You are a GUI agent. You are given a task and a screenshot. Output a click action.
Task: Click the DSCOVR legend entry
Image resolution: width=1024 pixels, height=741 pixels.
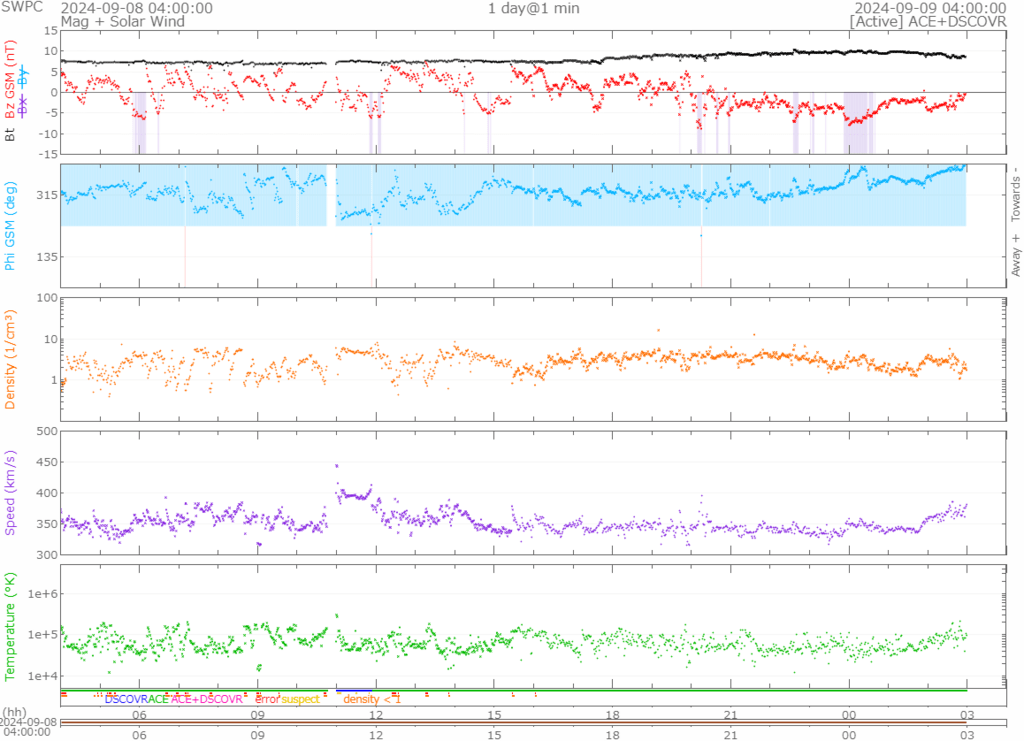125,699
